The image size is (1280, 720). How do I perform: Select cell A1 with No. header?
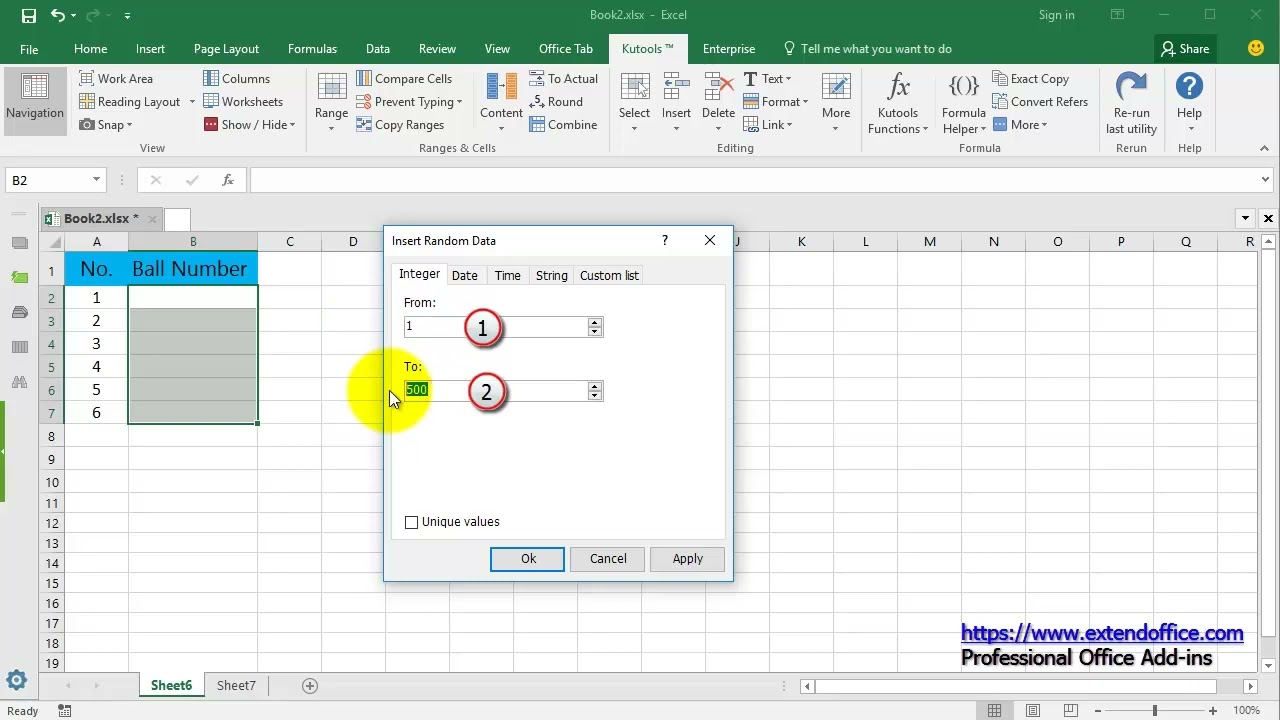[x=96, y=269]
